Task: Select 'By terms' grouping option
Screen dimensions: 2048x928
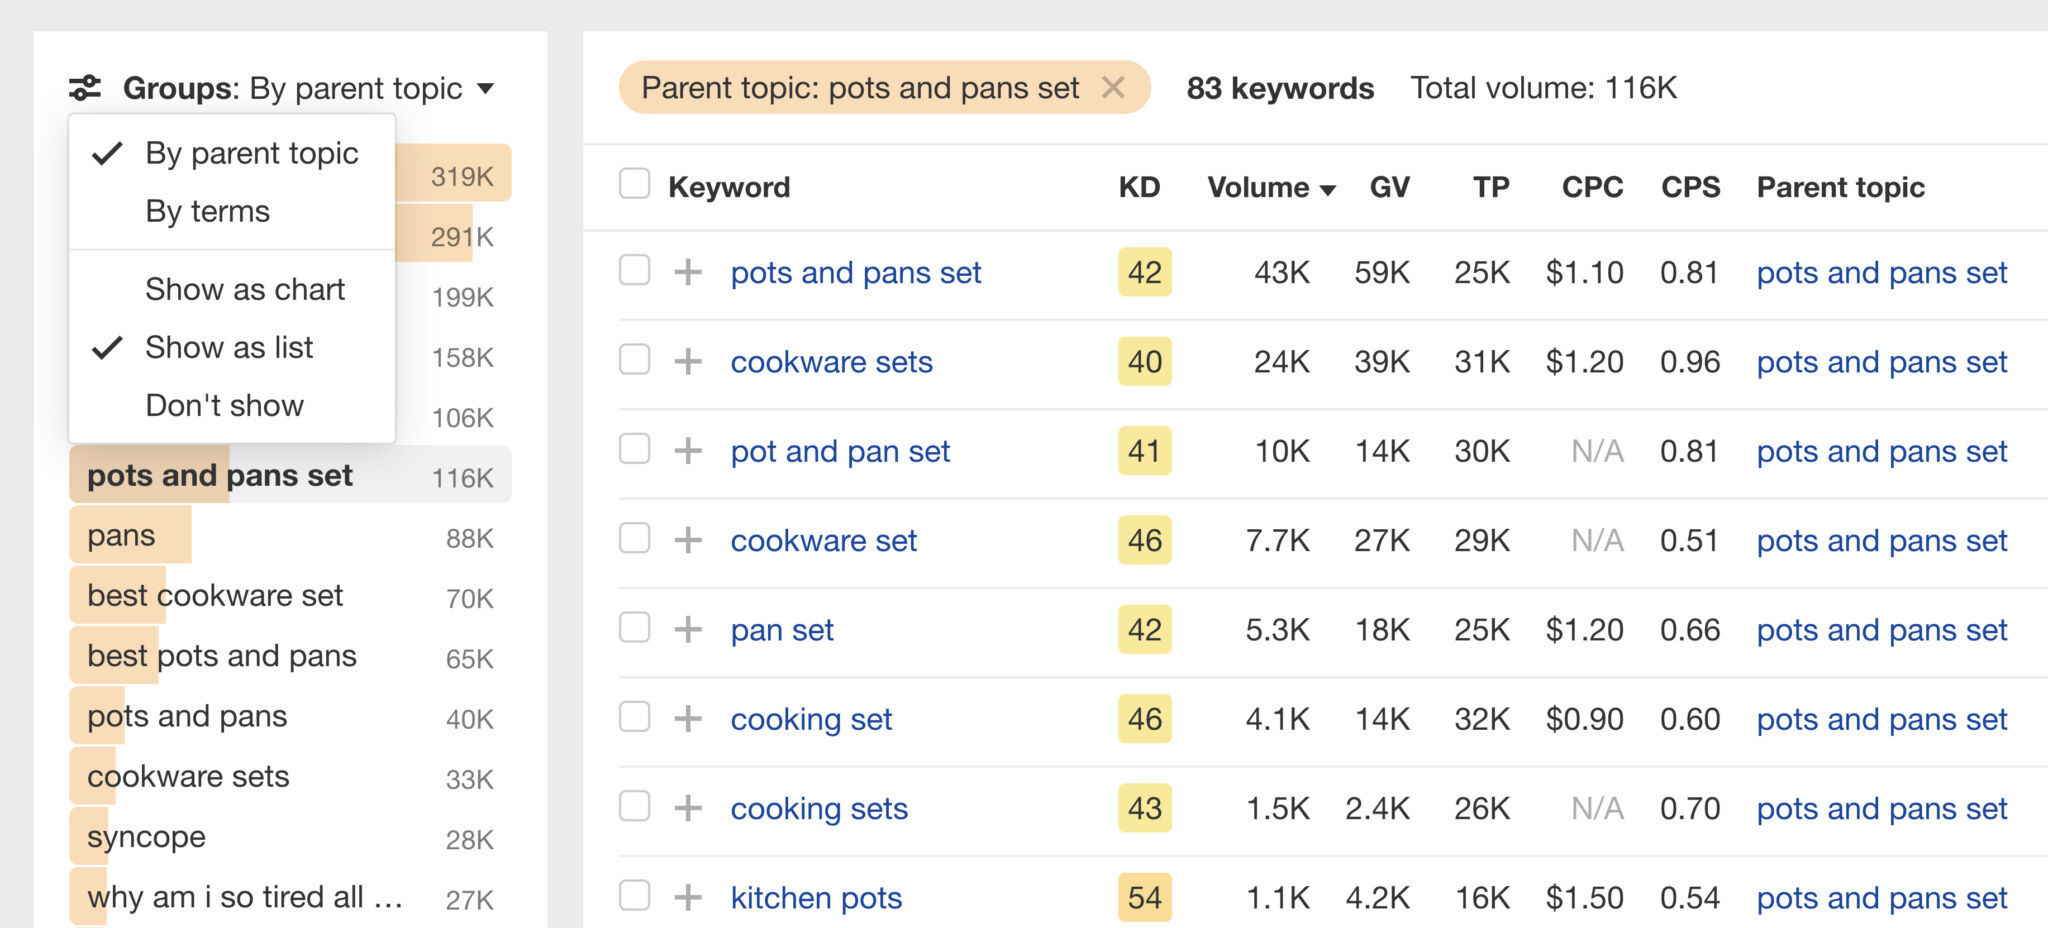Action: pos(206,211)
